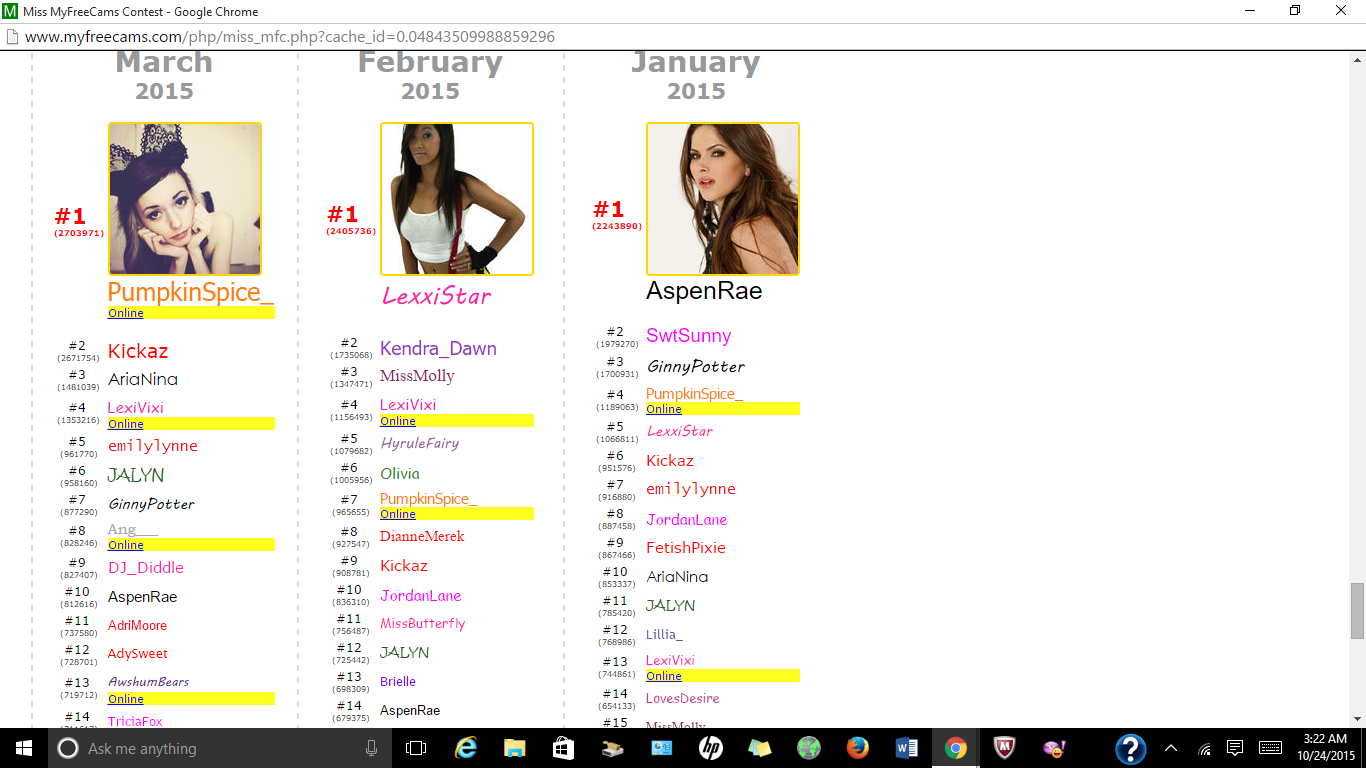Viewport: 1366px width, 768px height.
Task: Open Lillia_ in January list
Action: 665,634
